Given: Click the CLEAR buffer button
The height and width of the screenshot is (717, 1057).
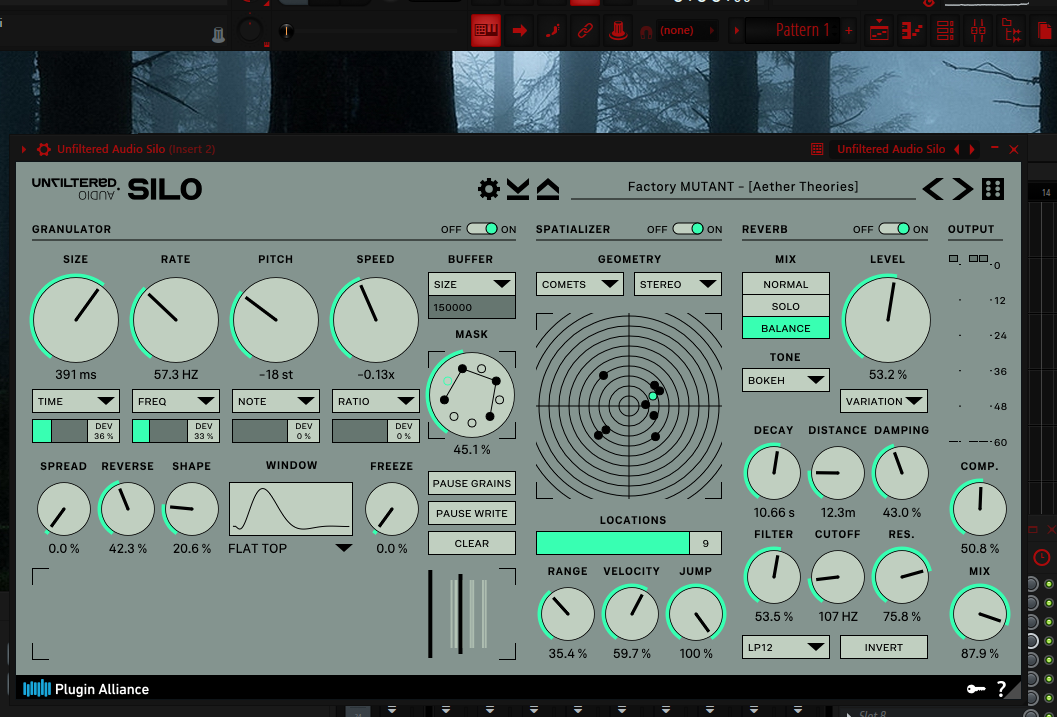Looking at the screenshot, I should [x=472, y=543].
